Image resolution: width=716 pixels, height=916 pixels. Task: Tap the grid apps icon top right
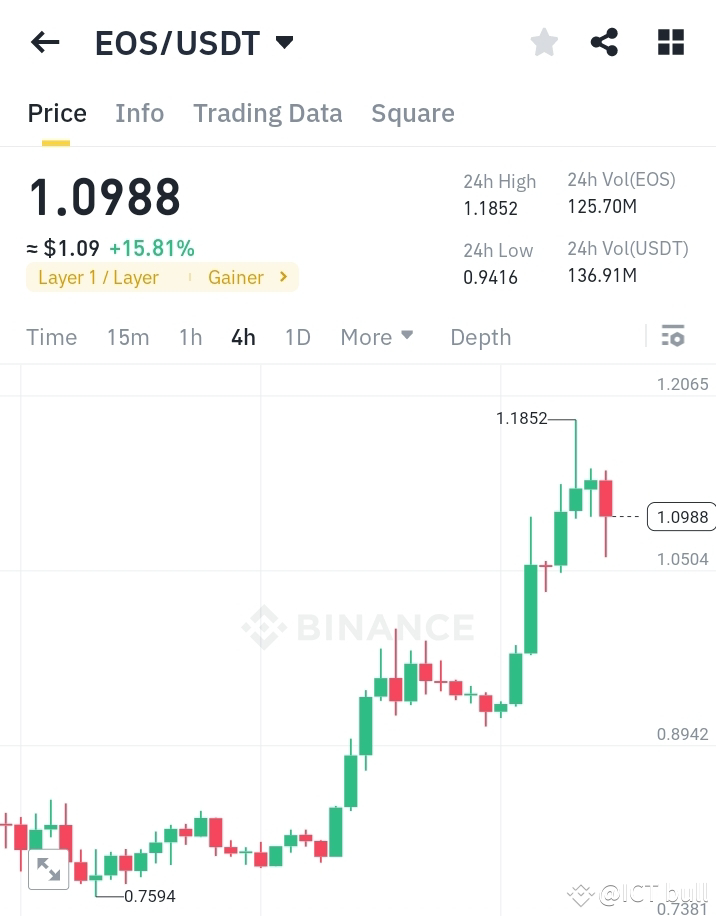(x=669, y=41)
